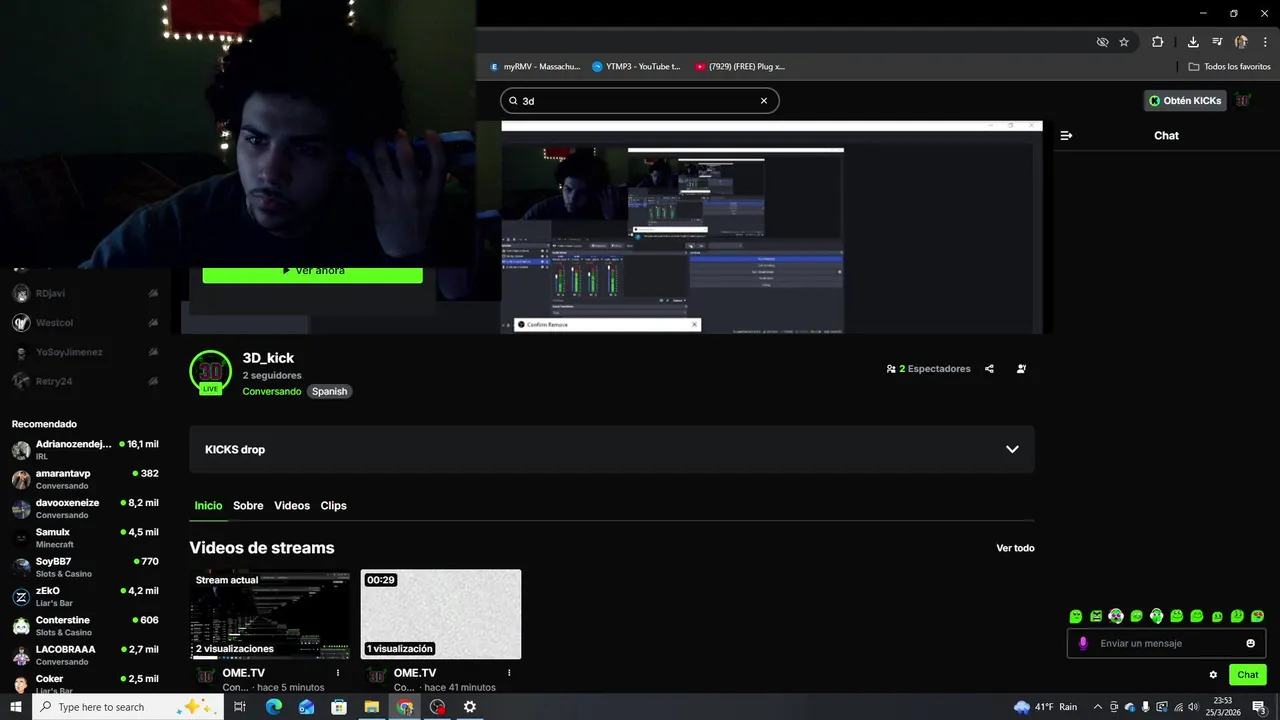Launch Microsoft Edge from taskbar

tap(273, 707)
